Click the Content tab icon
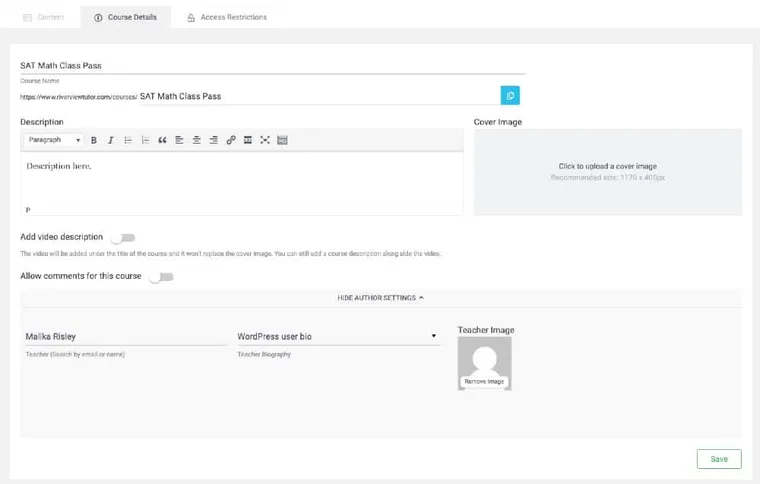760x484 pixels. click(x=28, y=17)
